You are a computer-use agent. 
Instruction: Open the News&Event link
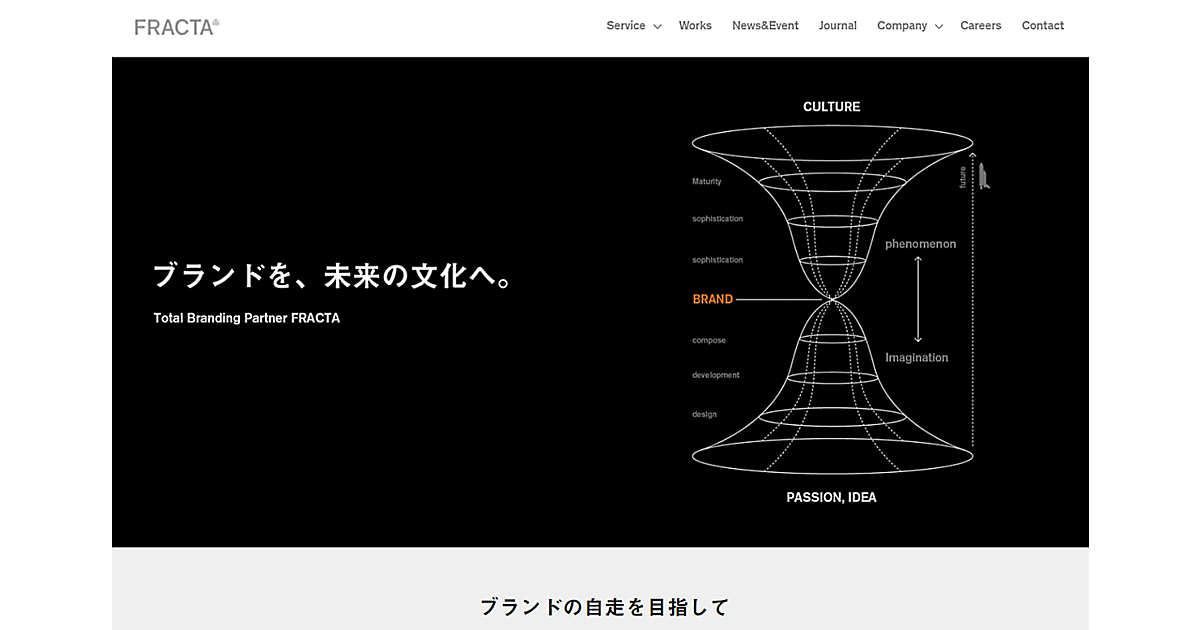pyautogui.click(x=765, y=26)
